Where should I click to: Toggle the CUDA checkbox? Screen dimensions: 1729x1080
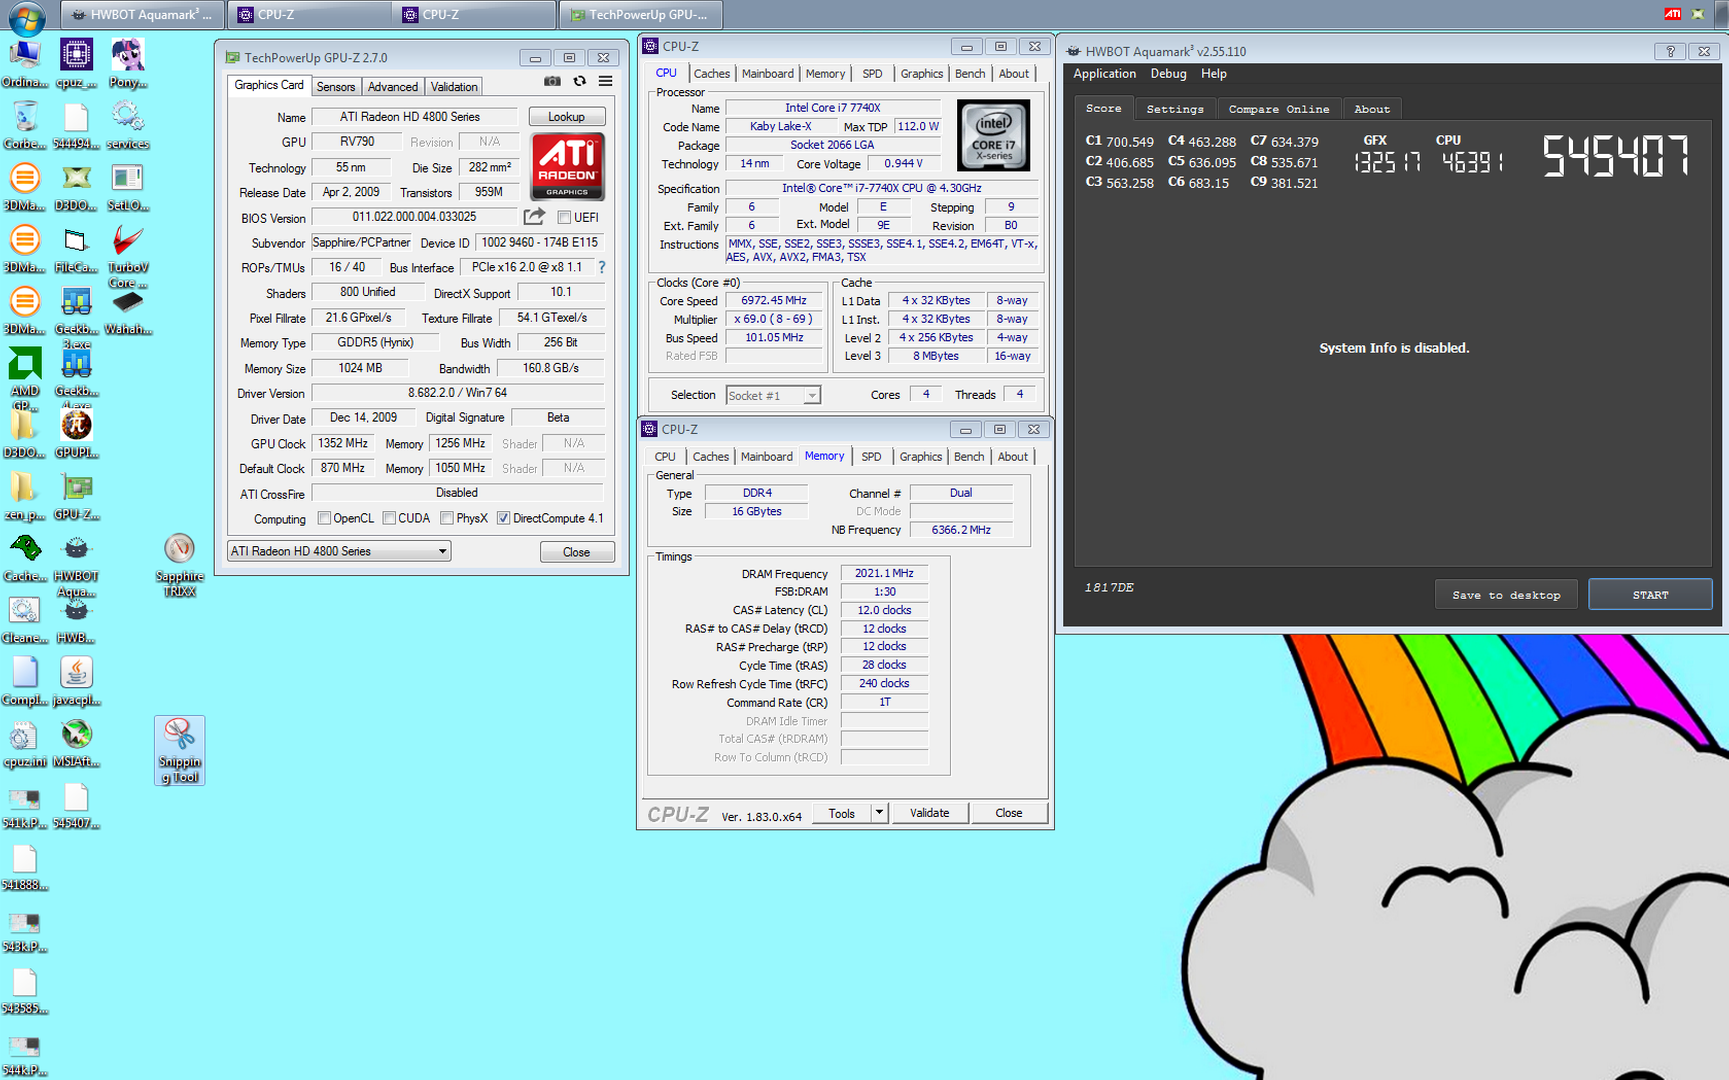click(x=389, y=518)
